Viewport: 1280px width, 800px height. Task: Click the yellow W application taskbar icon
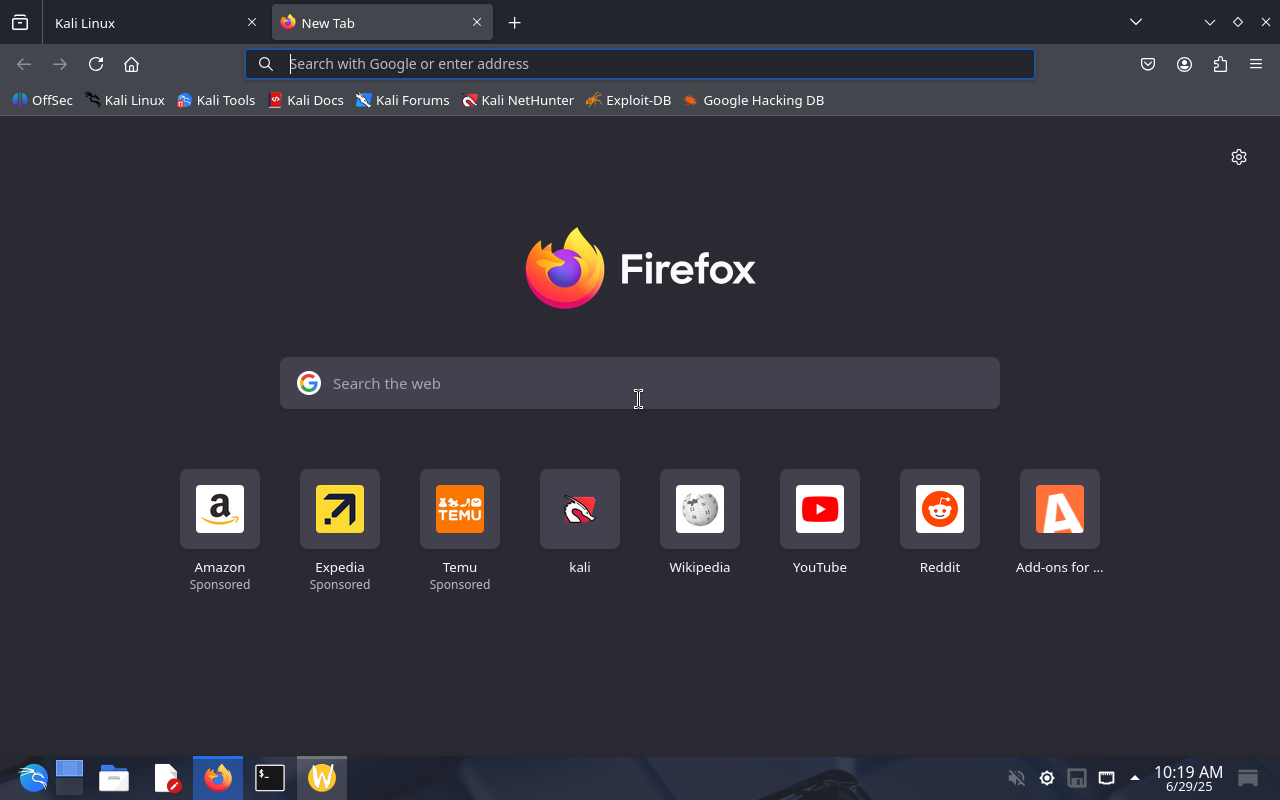(x=322, y=777)
